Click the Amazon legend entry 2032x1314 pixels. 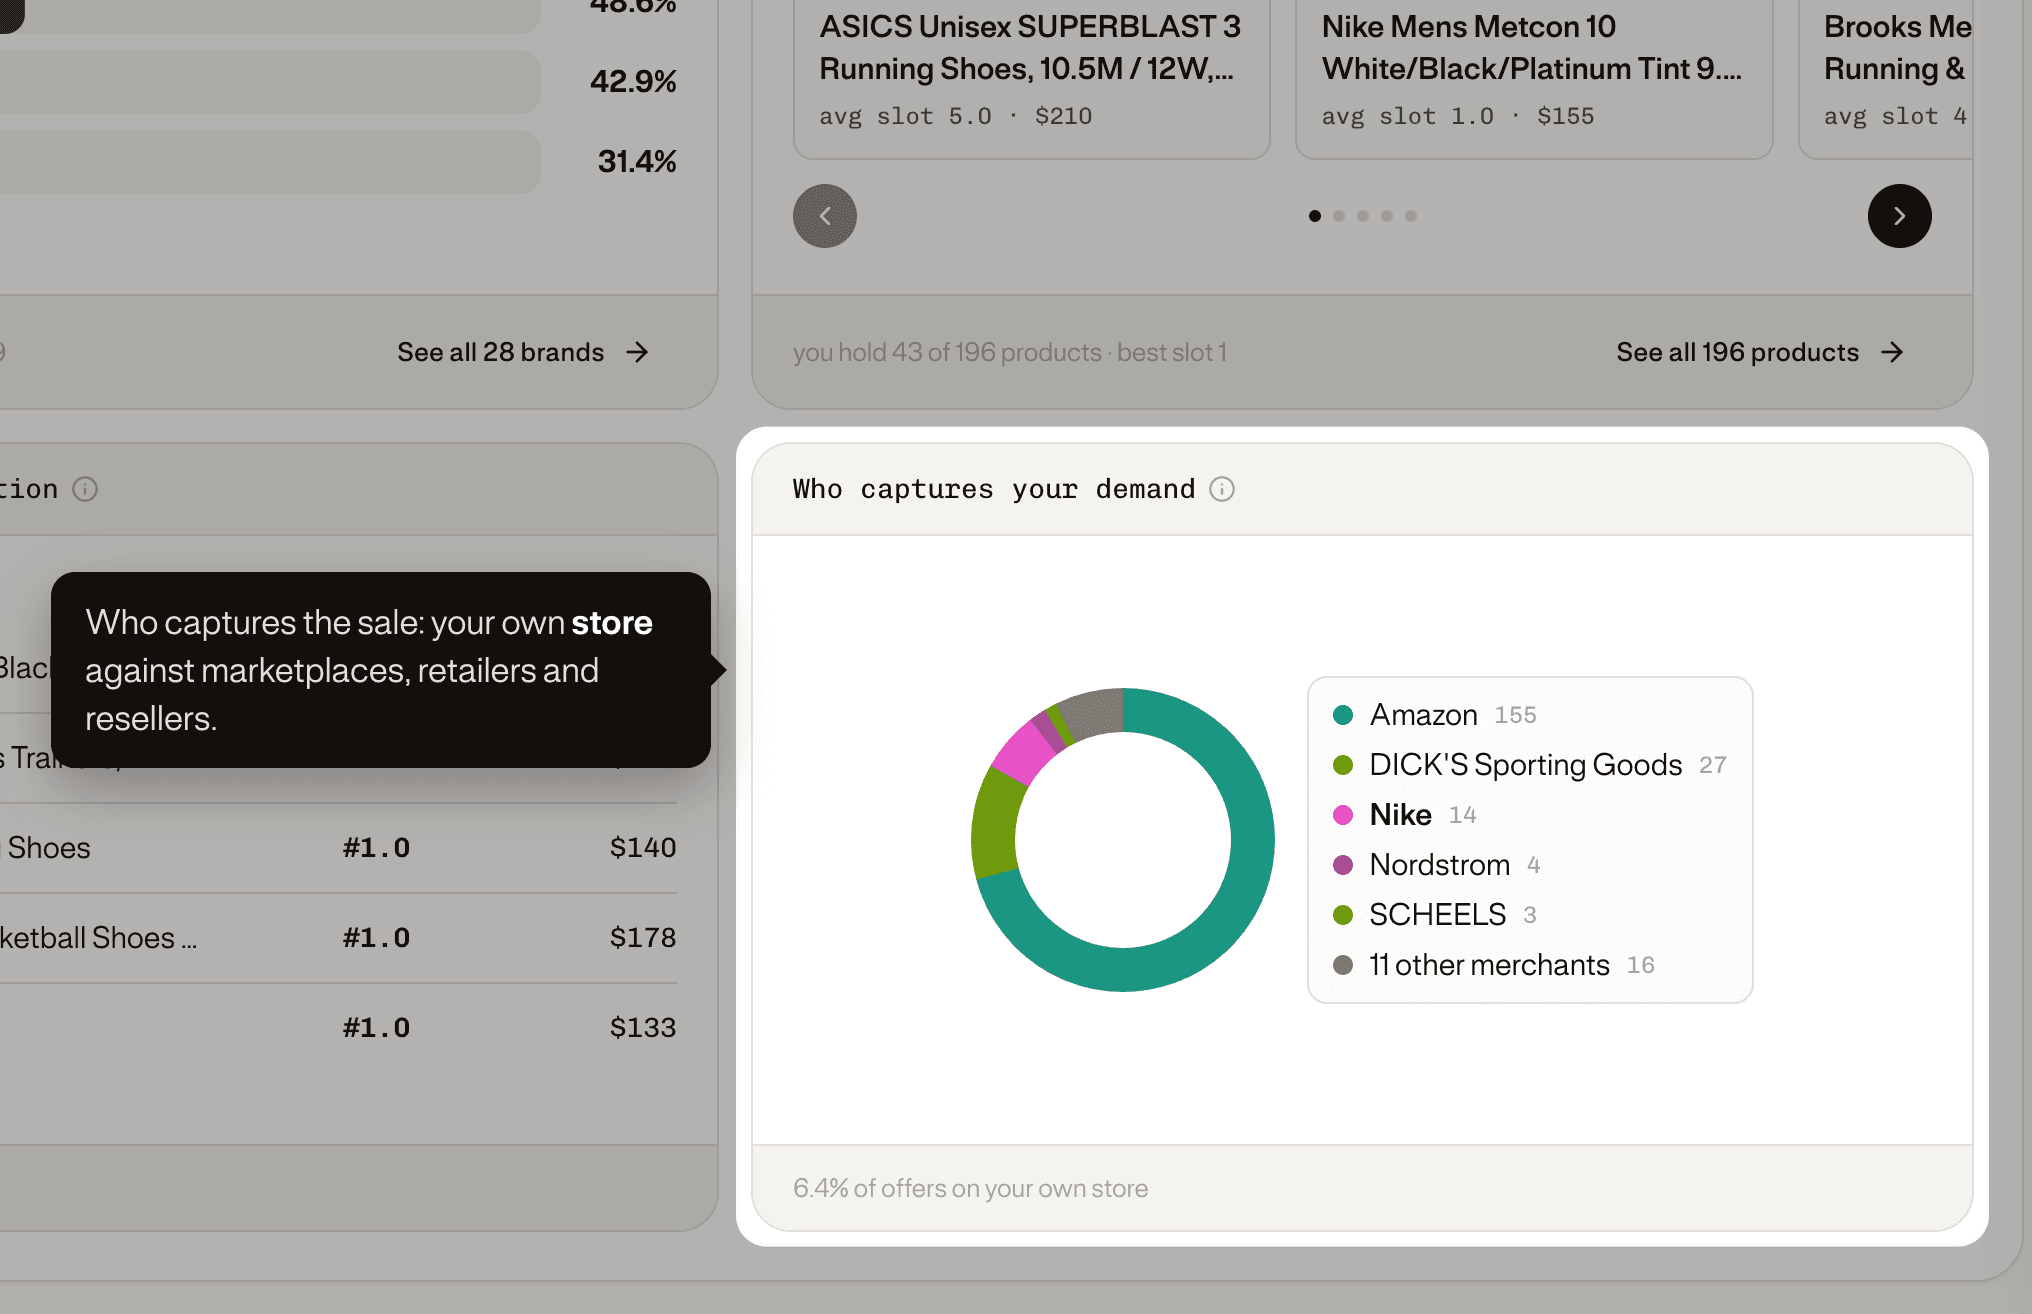pyautogui.click(x=1435, y=715)
